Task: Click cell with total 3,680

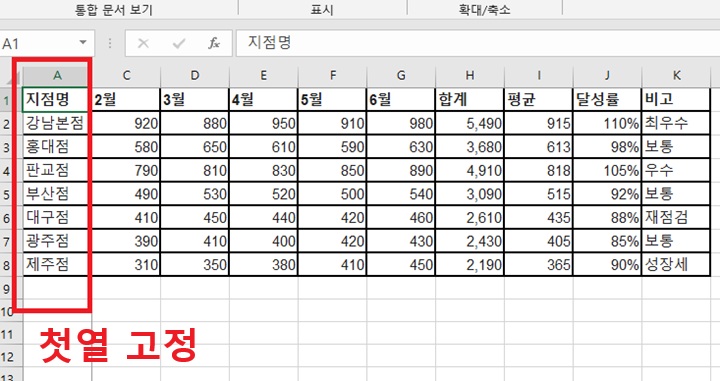Action: click(x=470, y=147)
